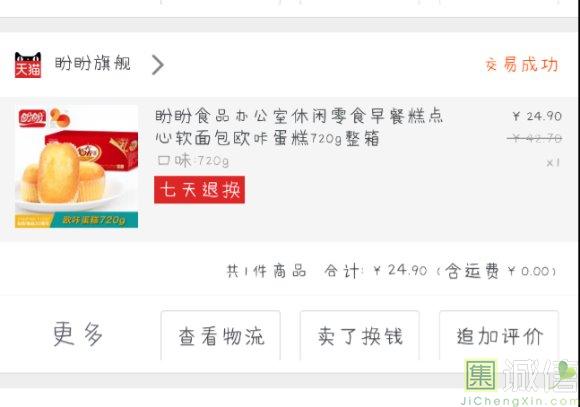Click the 查看物流 logistics button
The image size is (580, 407).
(x=221, y=335)
